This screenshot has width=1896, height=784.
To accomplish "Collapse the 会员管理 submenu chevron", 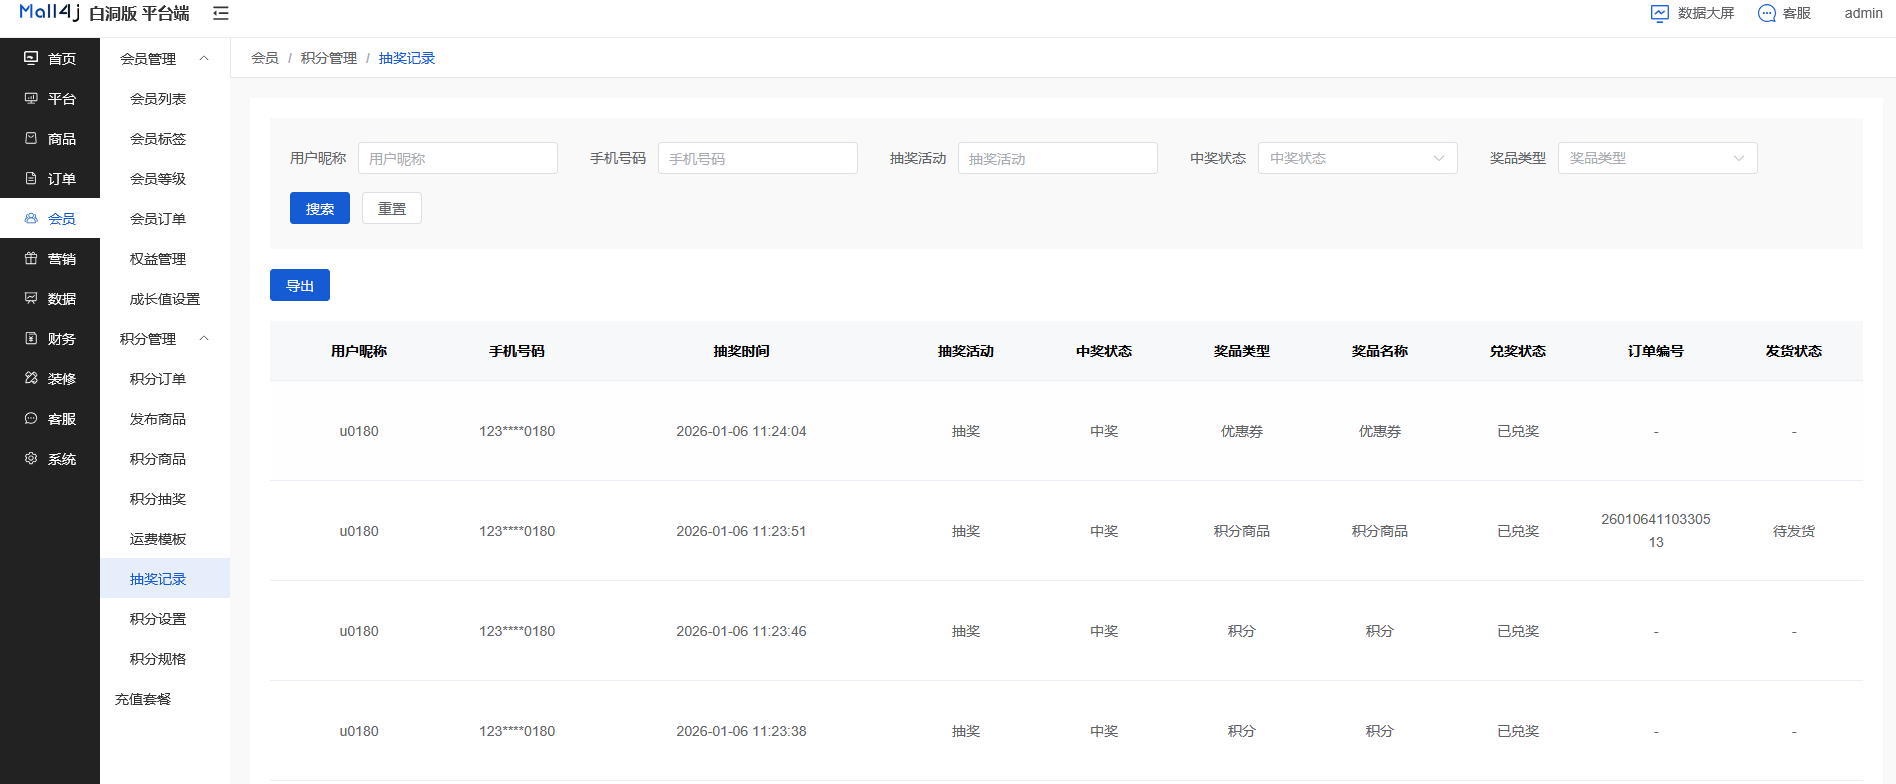I will 204,58.
